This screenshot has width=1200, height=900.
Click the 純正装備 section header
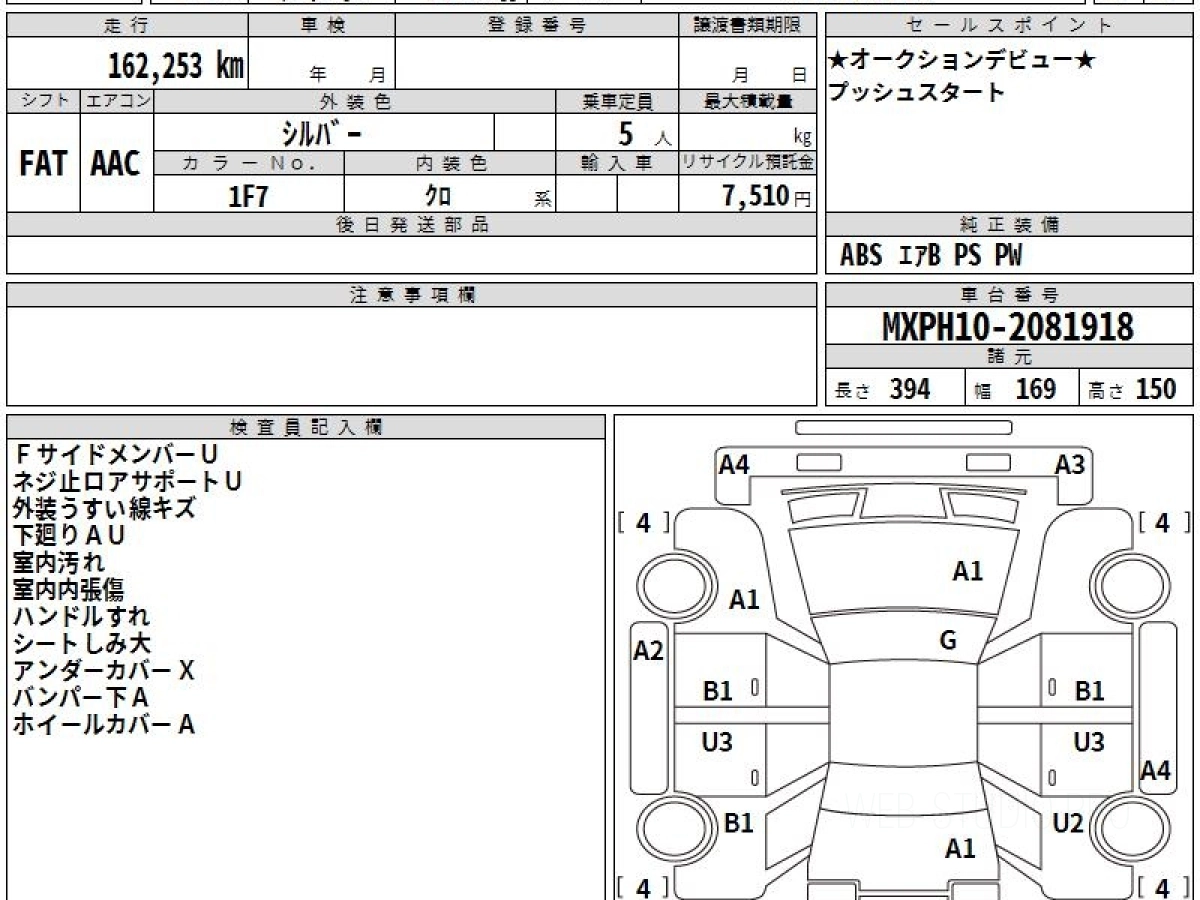click(x=1010, y=225)
